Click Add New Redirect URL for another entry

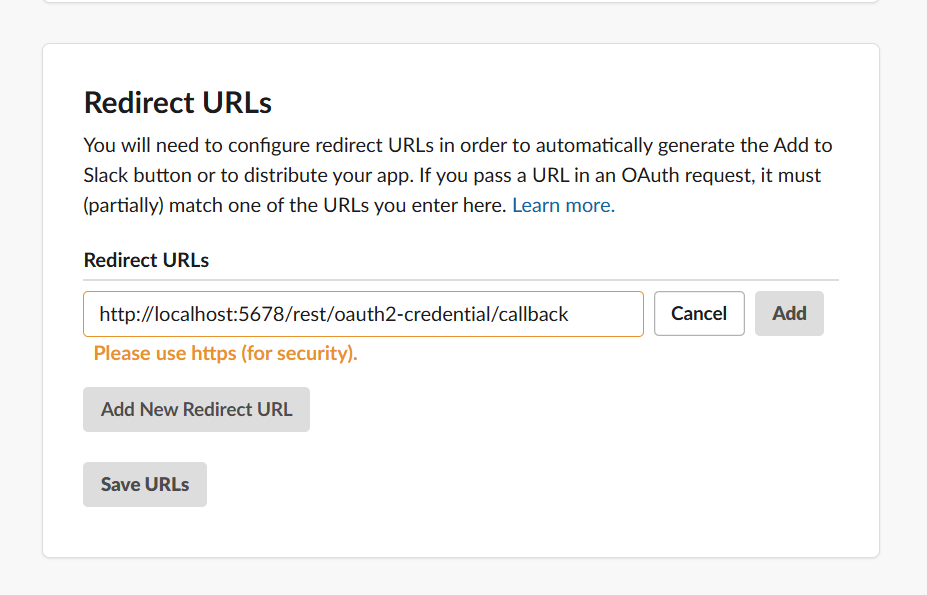pos(196,409)
